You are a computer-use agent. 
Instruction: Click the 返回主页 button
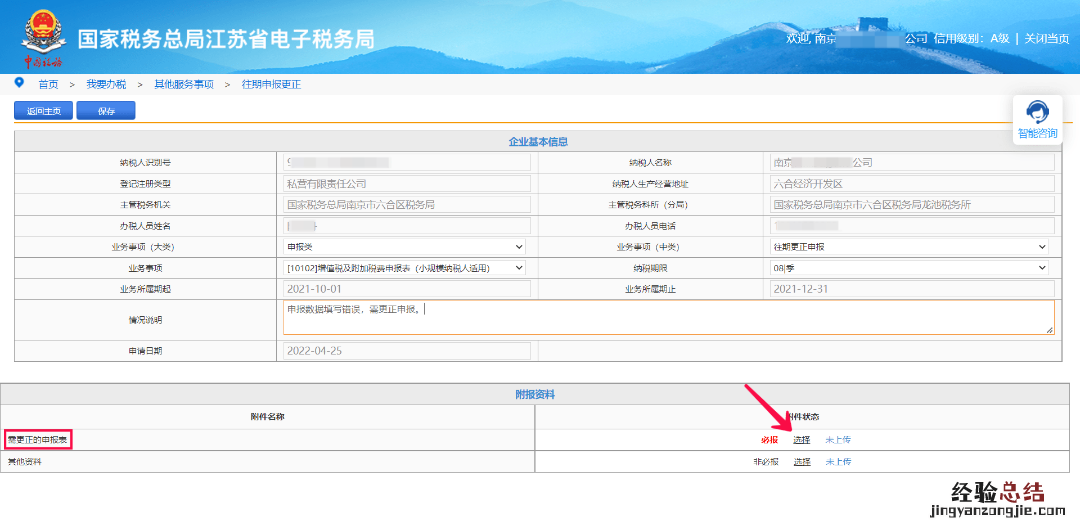[43, 111]
